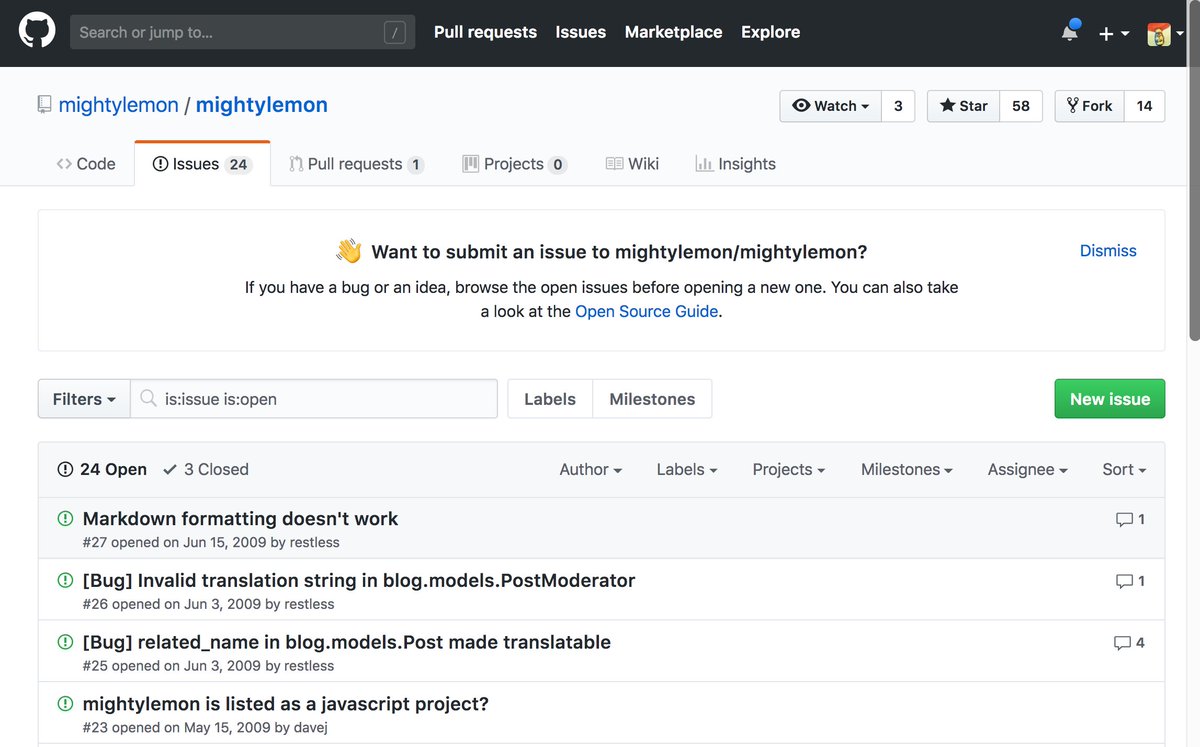This screenshot has height=747, width=1200.
Task: Click the New issue button
Action: click(1110, 399)
